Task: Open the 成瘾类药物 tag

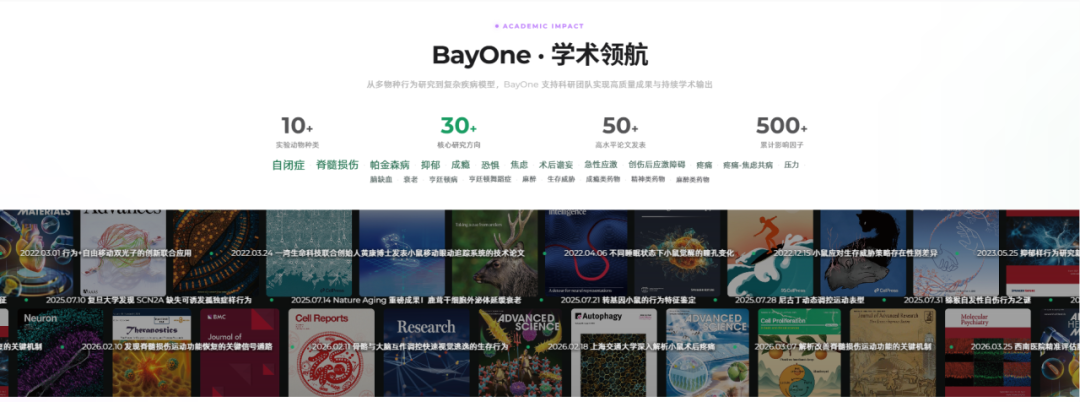Action: pyautogui.click(x=603, y=180)
